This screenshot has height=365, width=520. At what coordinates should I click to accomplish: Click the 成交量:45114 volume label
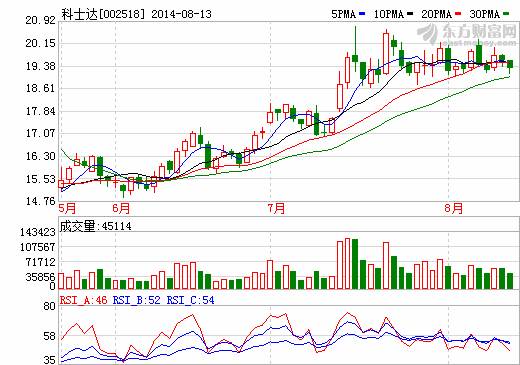[95, 226]
